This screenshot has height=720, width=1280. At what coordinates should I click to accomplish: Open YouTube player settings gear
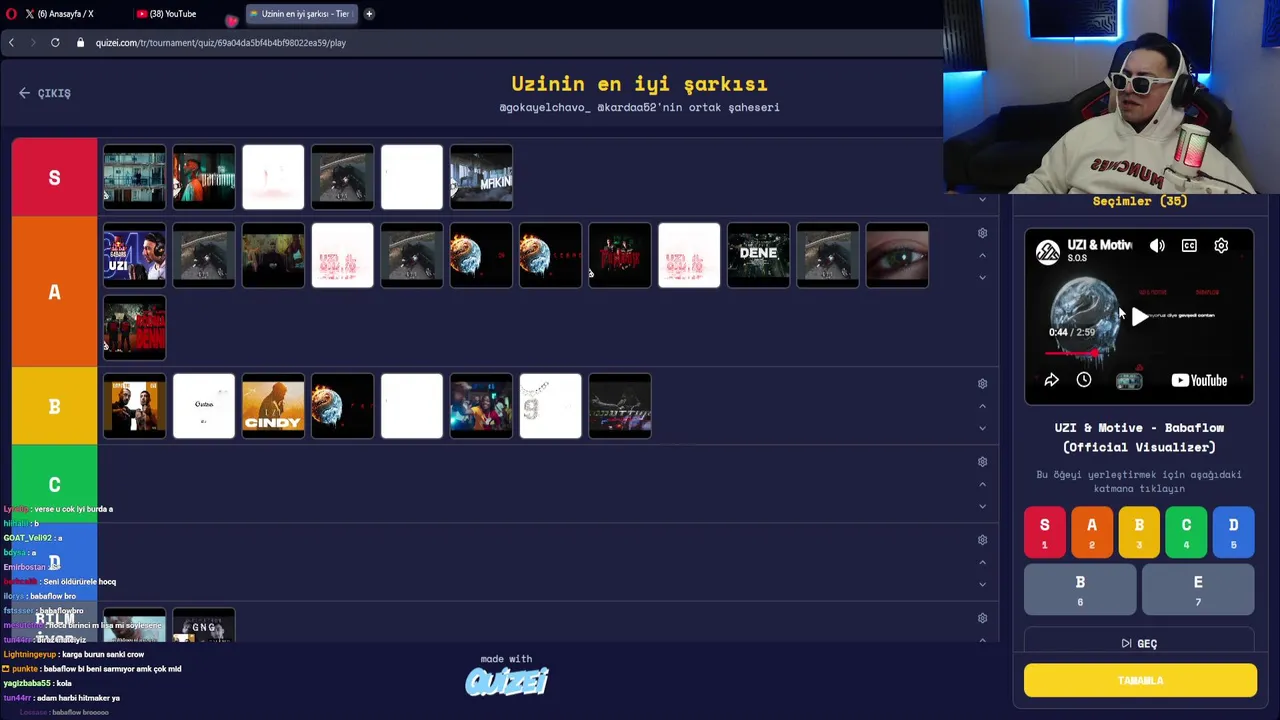(x=1221, y=246)
